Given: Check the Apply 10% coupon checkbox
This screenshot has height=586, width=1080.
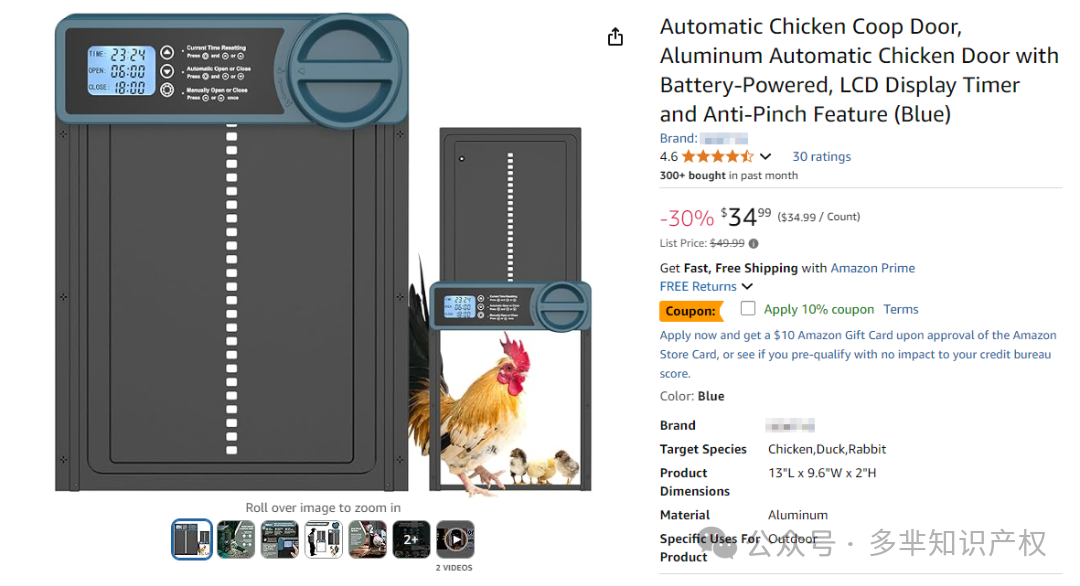Looking at the screenshot, I should [748, 309].
